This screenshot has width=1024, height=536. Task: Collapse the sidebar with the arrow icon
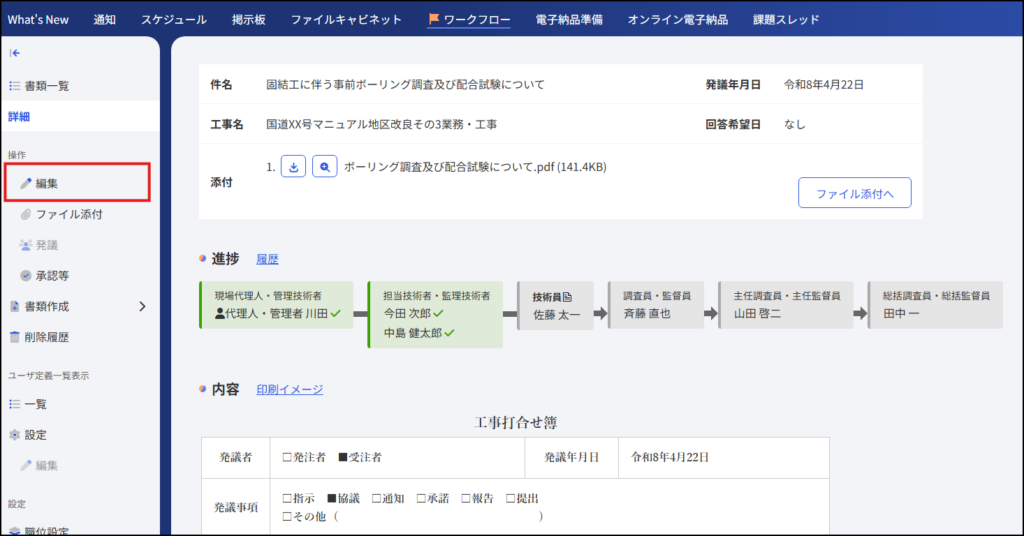[x=15, y=53]
